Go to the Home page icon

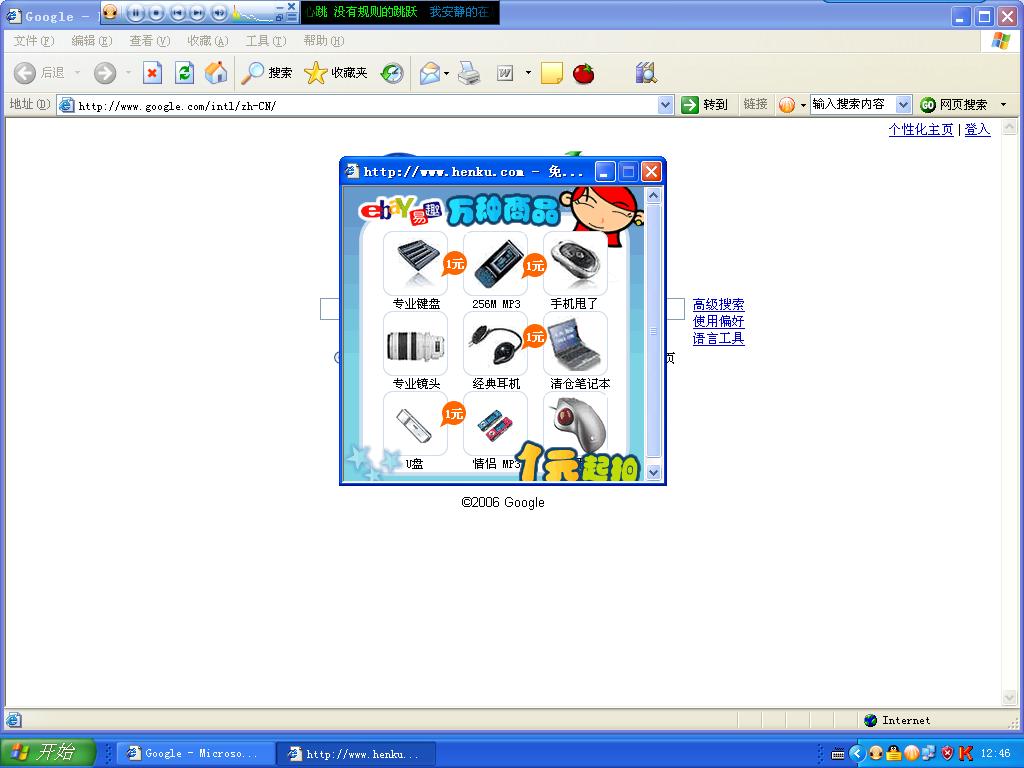[216, 72]
